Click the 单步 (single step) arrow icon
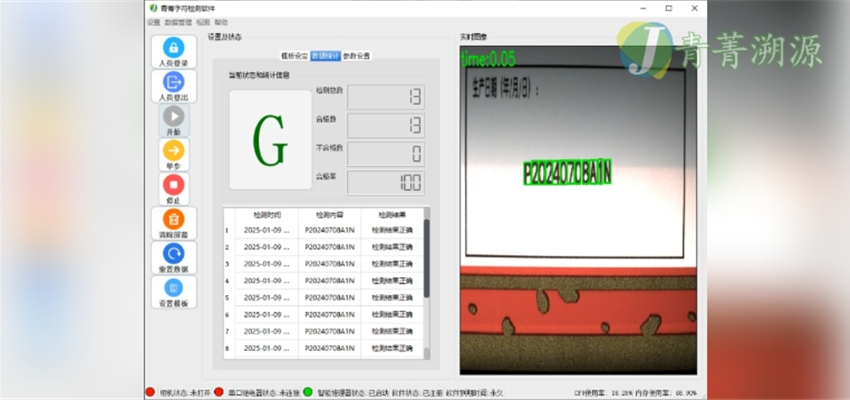850x400 pixels. click(173, 150)
